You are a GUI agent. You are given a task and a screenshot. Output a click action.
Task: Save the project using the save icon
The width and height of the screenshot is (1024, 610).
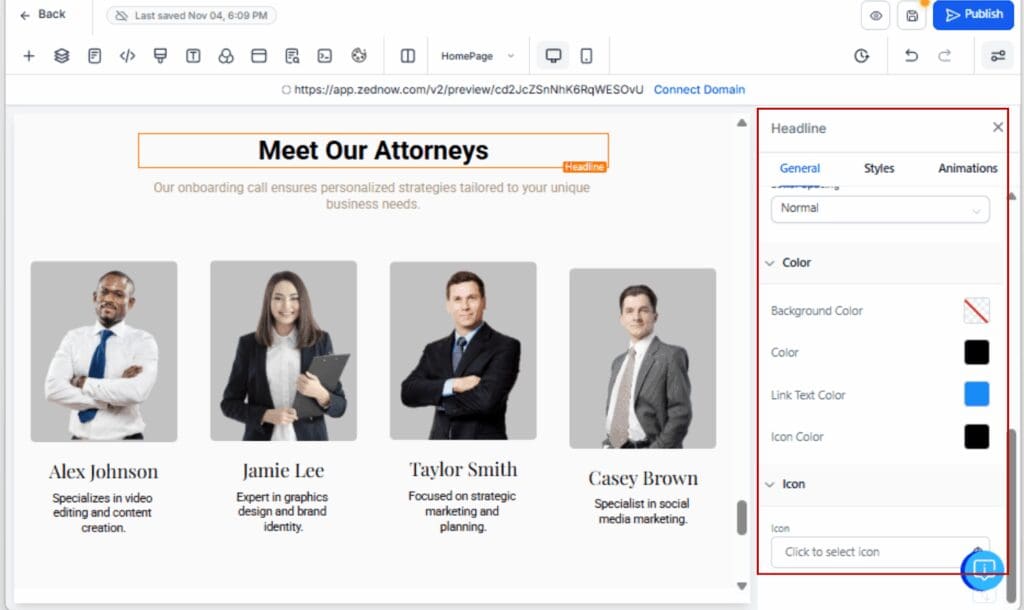911,15
